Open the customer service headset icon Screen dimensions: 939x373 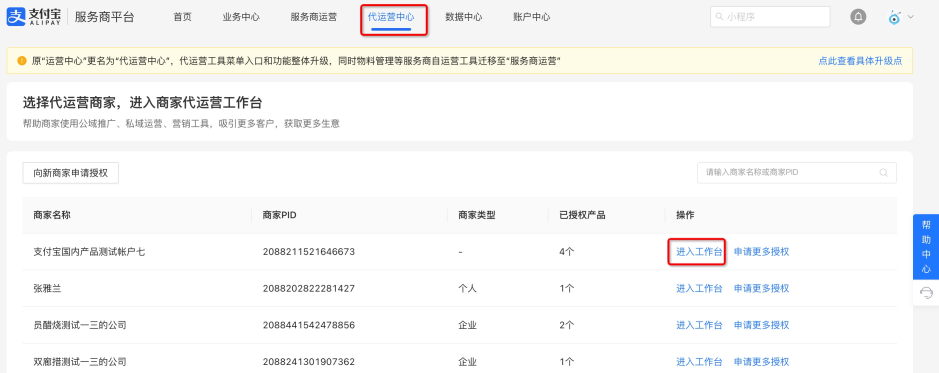(x=926, y=292)
